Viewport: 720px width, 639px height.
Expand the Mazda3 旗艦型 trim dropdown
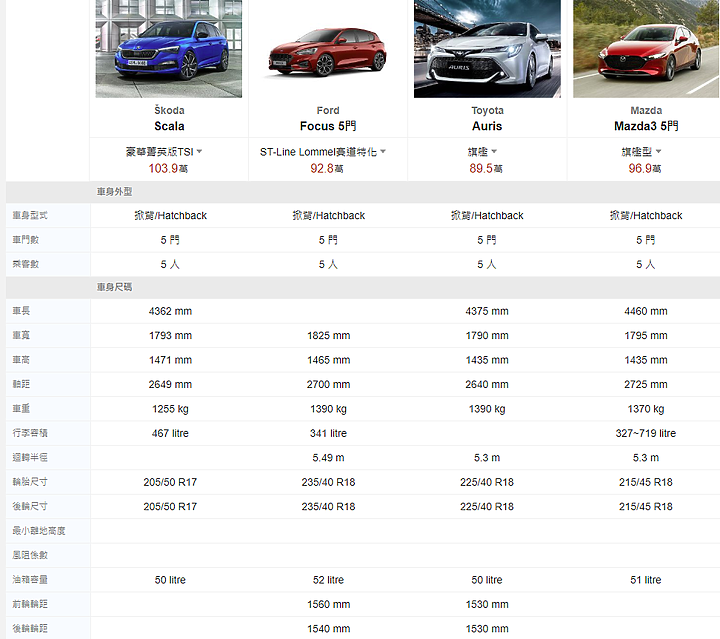tap(641, 152)
